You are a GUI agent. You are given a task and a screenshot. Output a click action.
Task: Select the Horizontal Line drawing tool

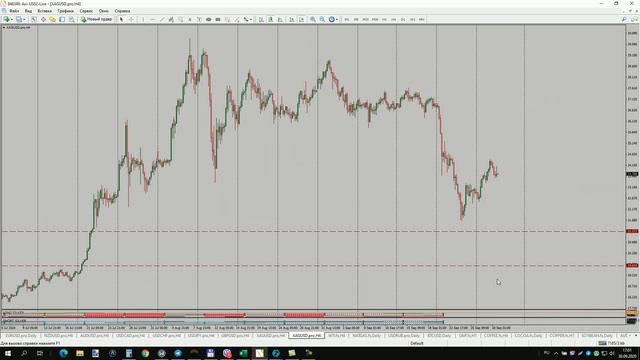[x=153, y=19]
